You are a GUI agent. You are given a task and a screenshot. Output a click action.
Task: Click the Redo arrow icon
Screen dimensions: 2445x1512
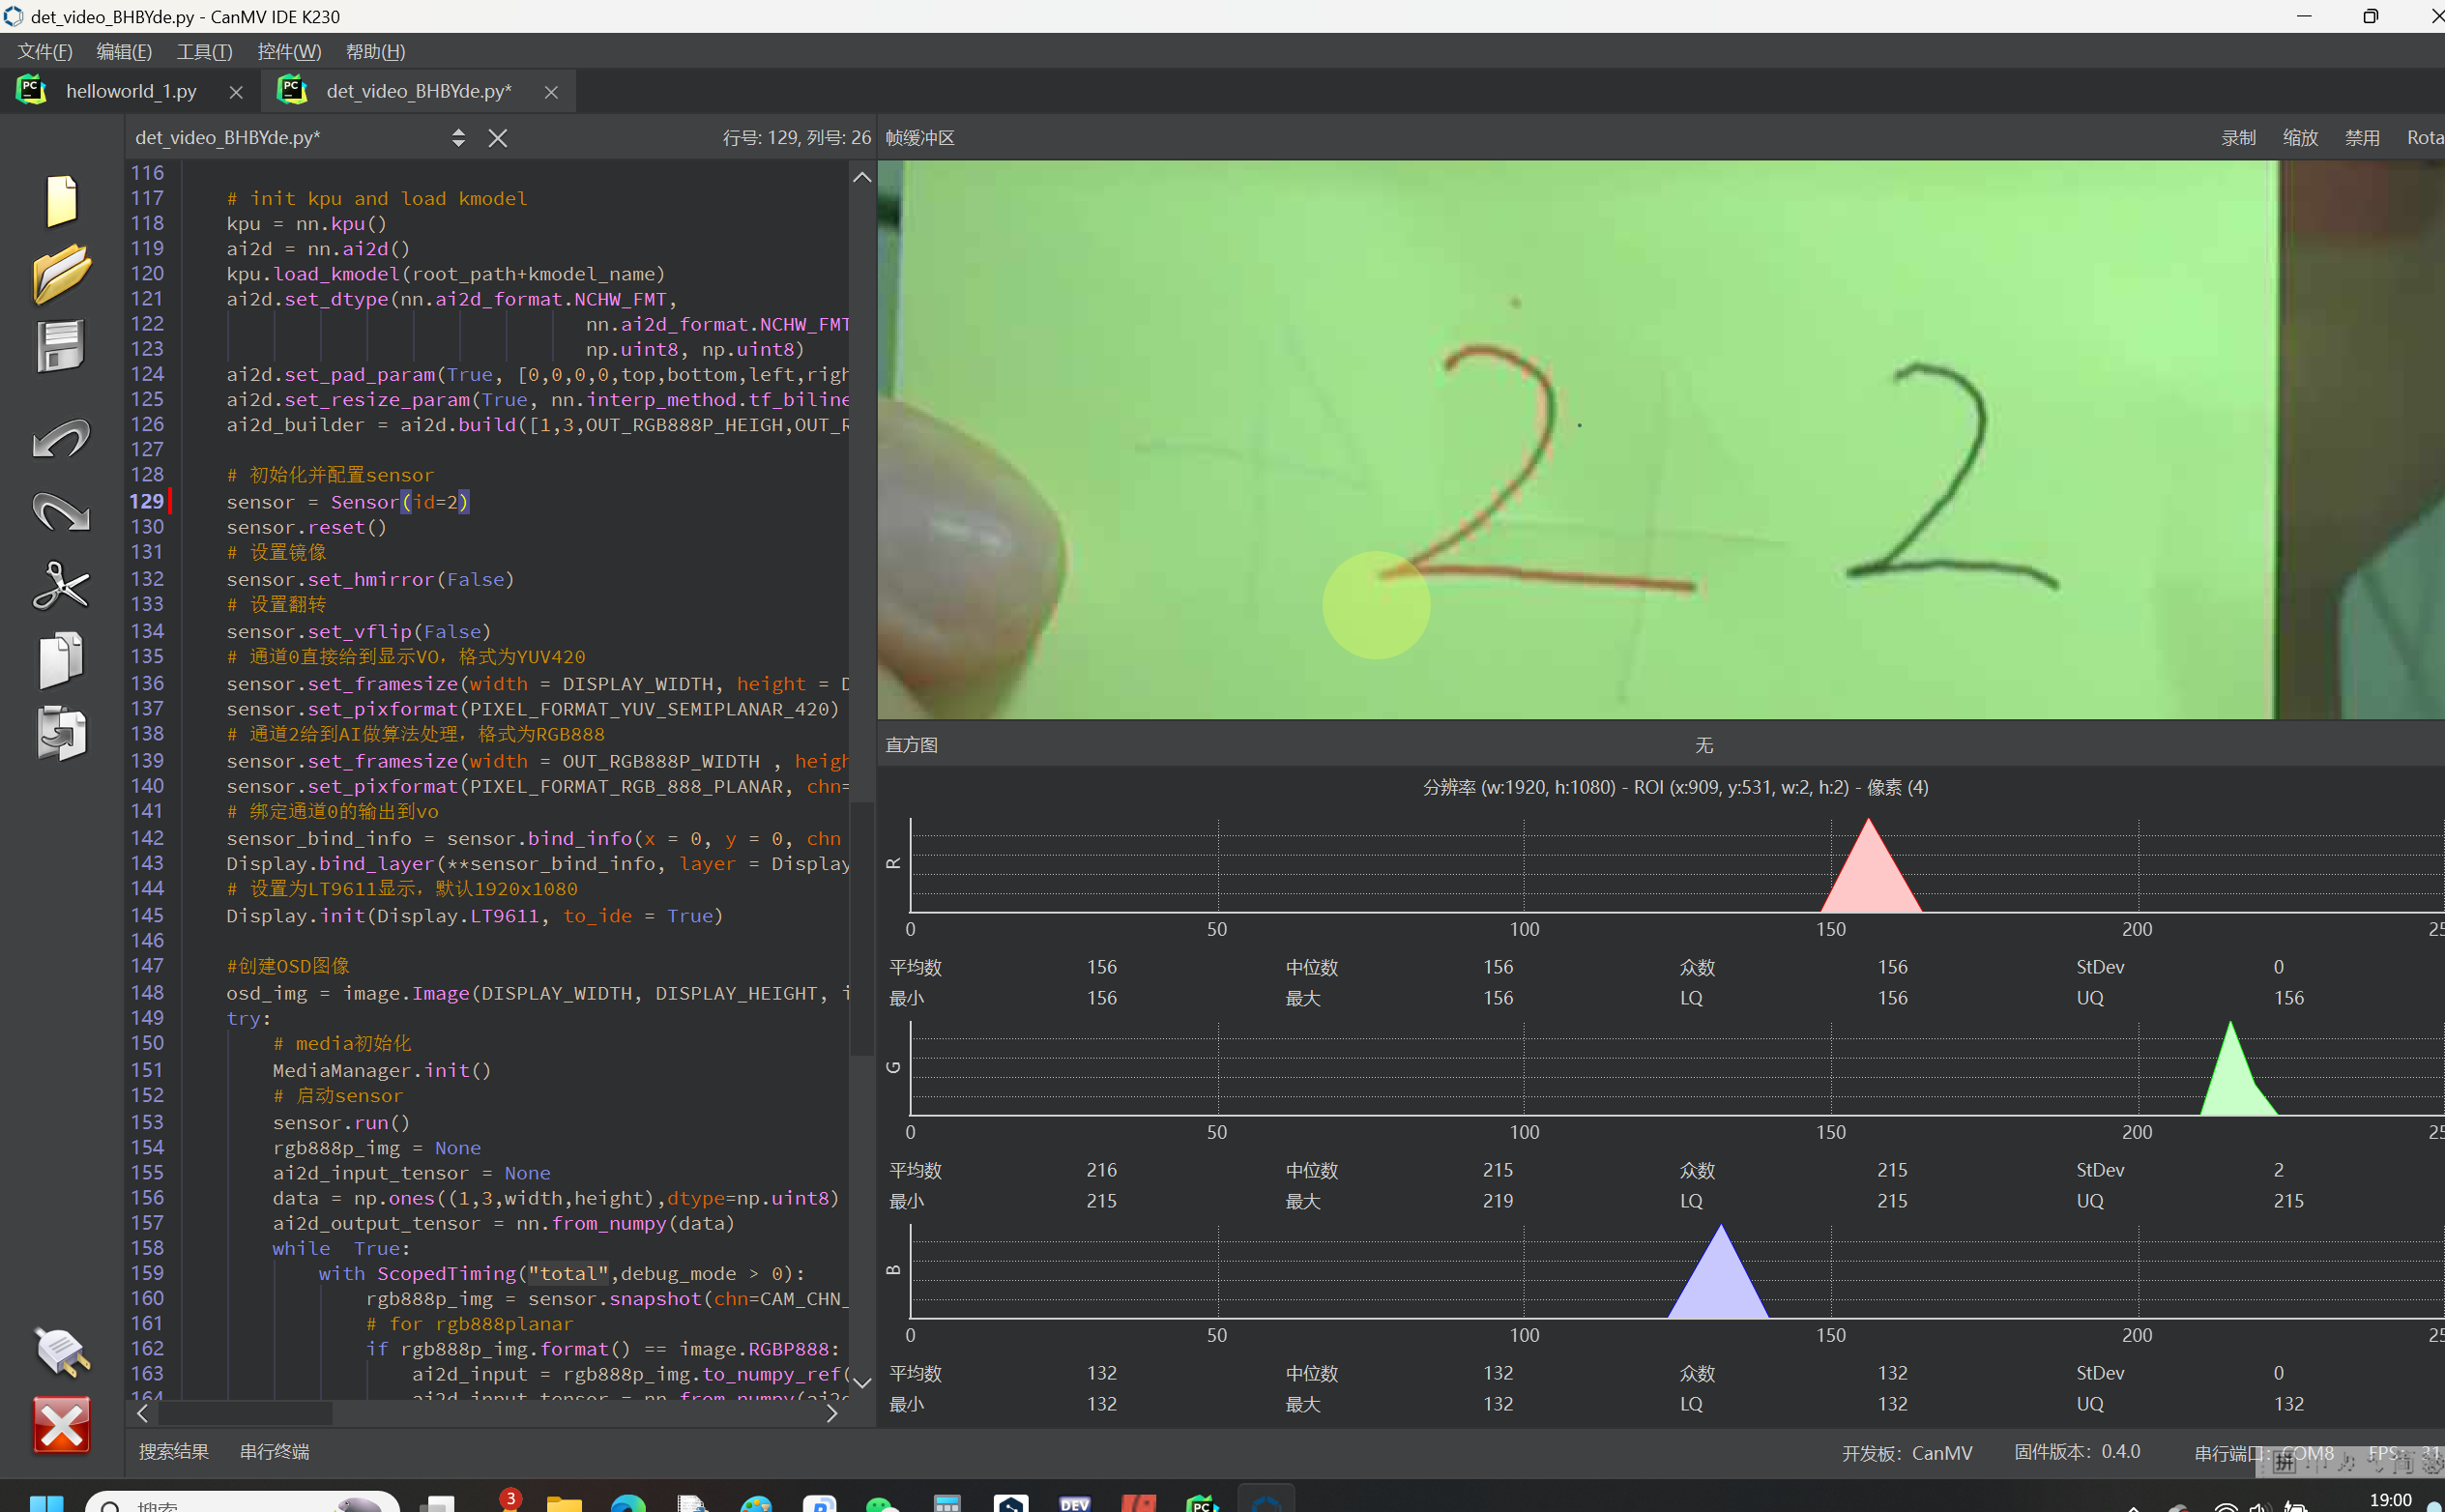pyautogui.click(x=61, y=511)
